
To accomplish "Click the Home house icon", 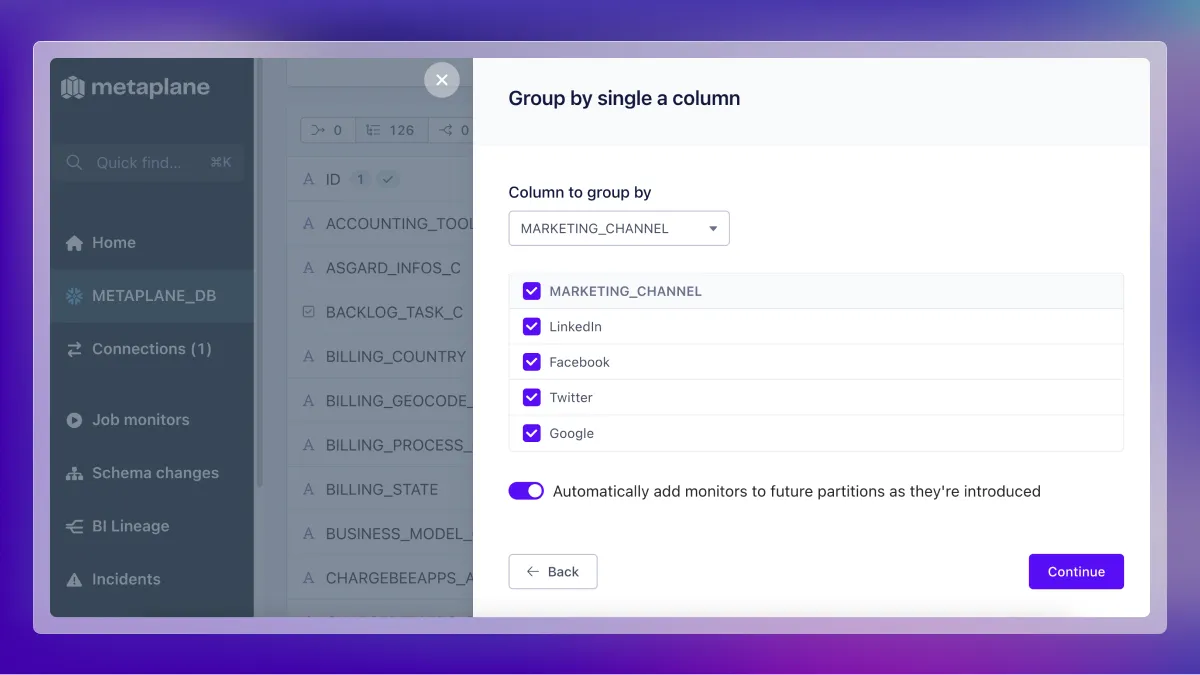I will coord(74,243).
